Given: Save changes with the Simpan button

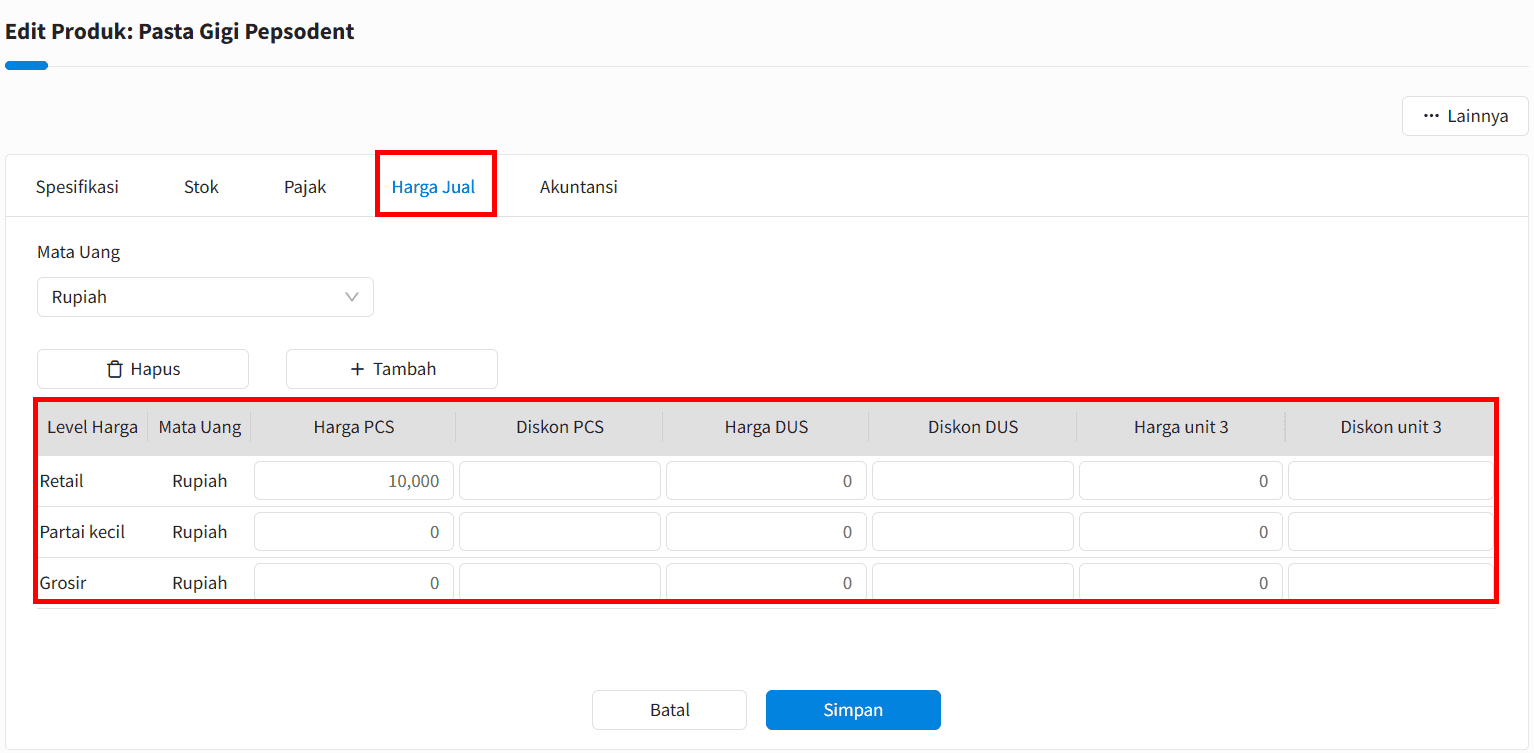Looking at the screenshot, I should pos(853,710).
